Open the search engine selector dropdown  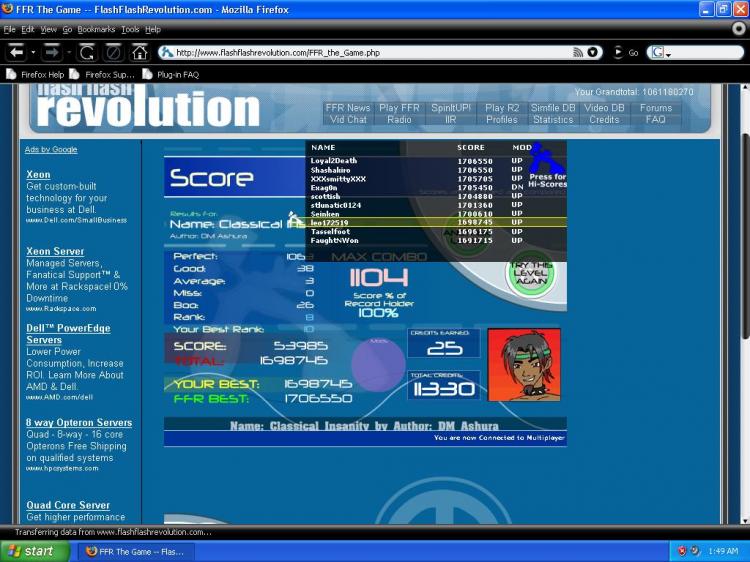[x=661, y=53]
